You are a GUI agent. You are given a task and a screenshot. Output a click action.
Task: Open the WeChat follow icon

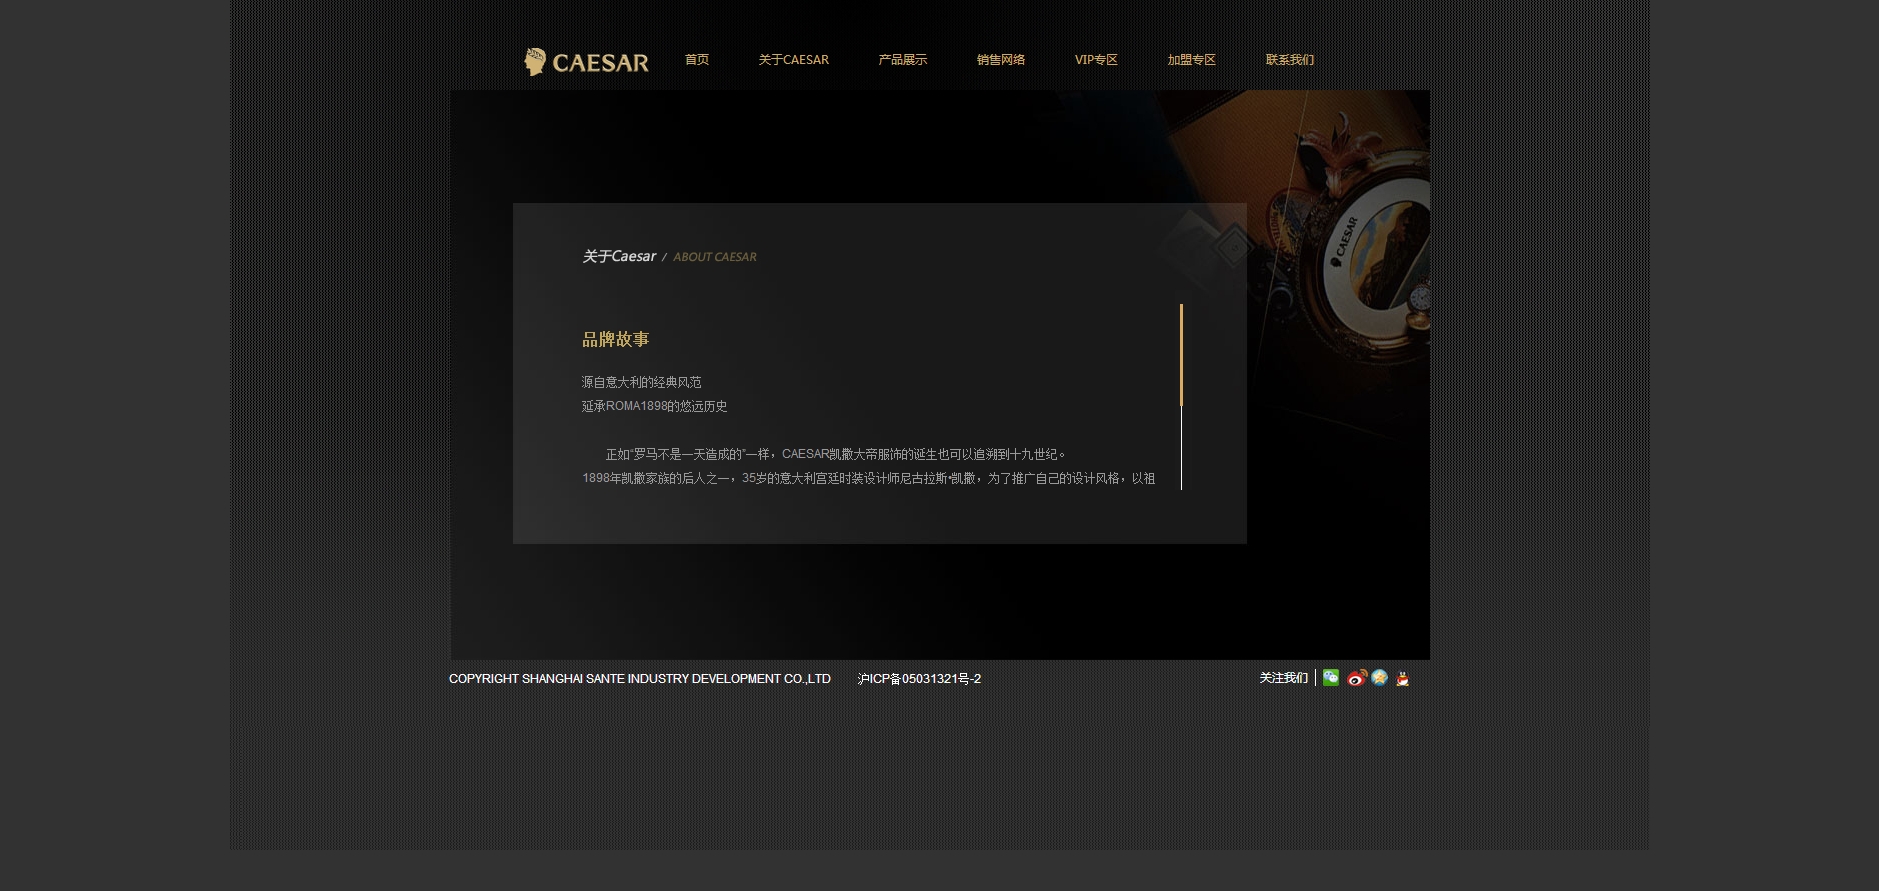1331,678
